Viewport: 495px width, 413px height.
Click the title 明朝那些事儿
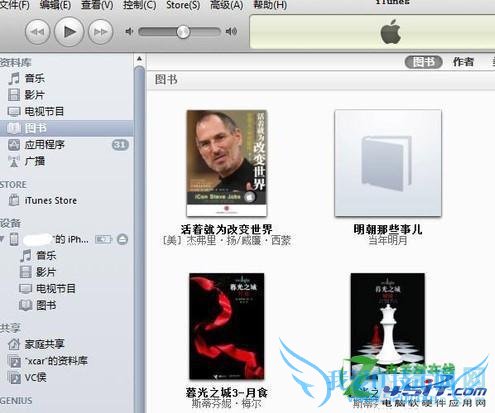(388, 229)
